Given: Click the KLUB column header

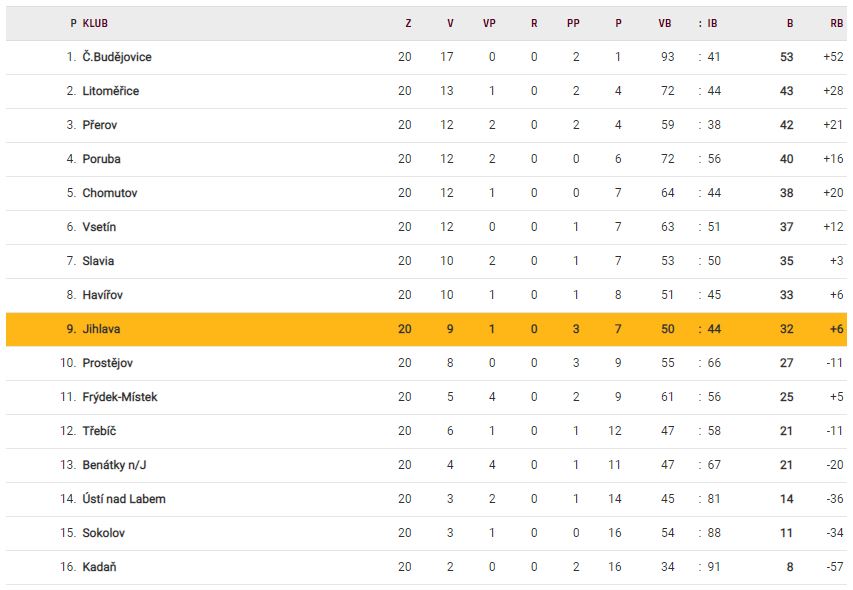Looking at the screenshot, I should [x=96, y=23].
